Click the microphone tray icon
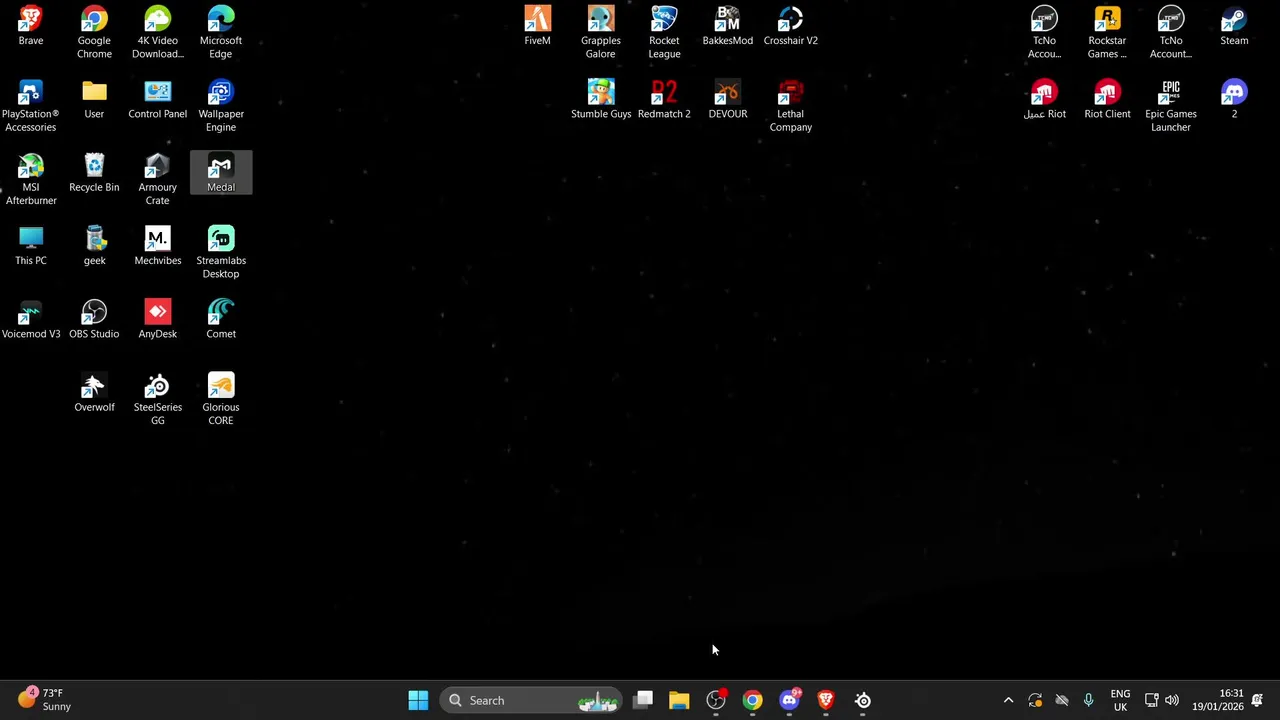The width and height of the screenshot is (1280, 720). click(x=1088, y=700)
